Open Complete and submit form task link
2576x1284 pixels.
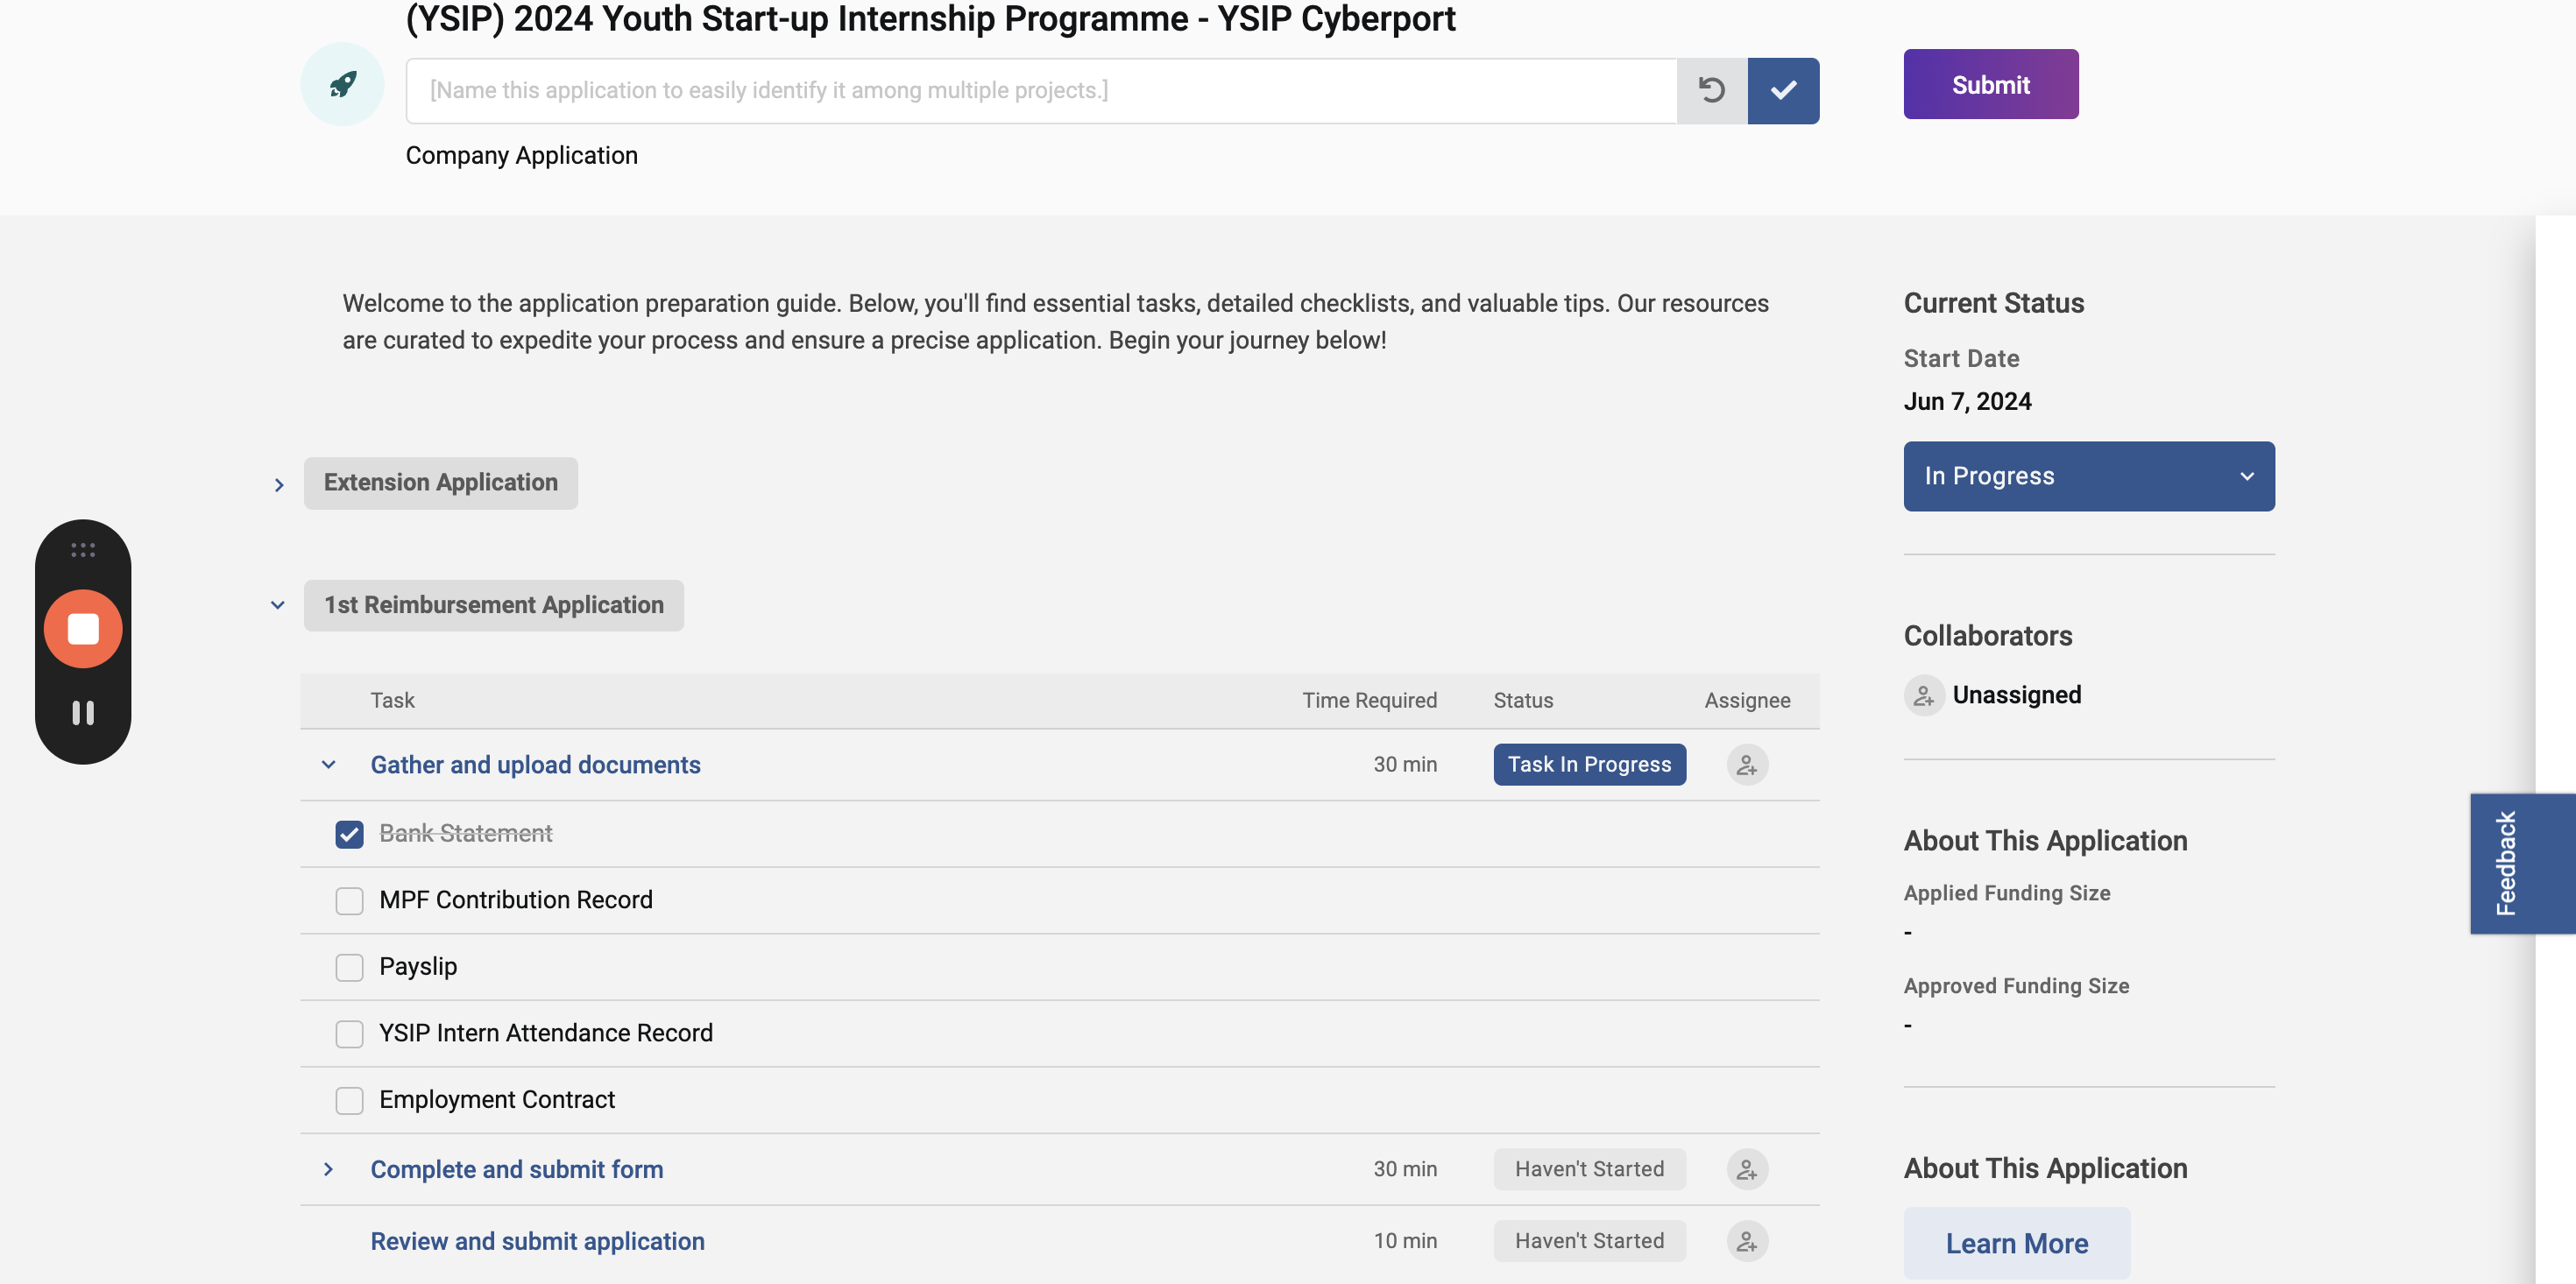tap(517, 1169)
